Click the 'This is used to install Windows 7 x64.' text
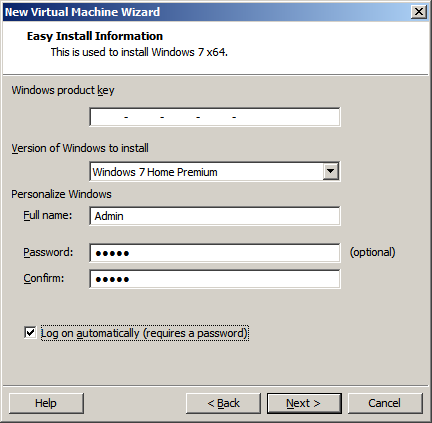The height and width of the screenshot is (423, 432). point(139,52)
